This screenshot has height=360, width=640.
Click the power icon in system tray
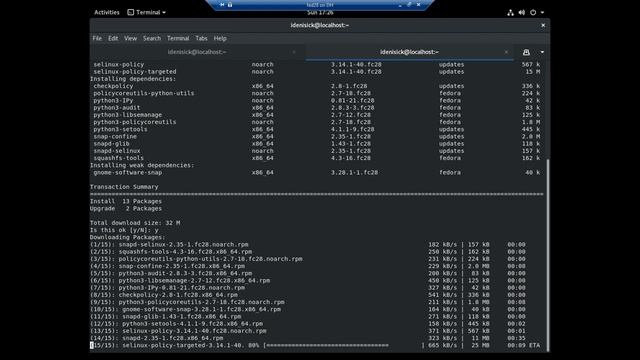533,13
